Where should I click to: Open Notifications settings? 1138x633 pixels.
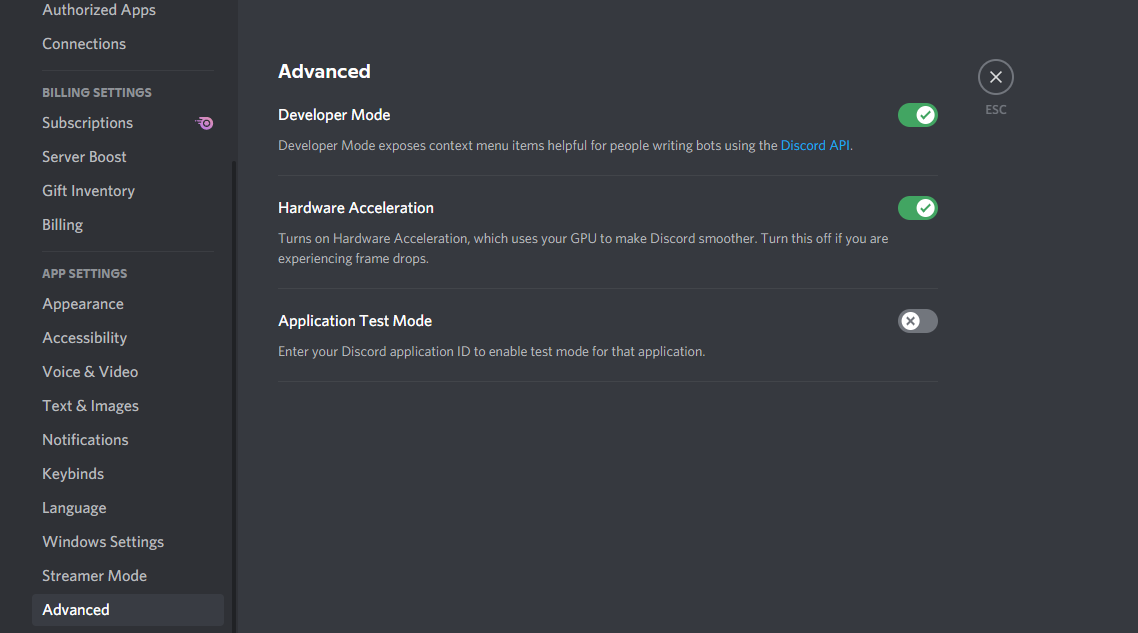85,440
